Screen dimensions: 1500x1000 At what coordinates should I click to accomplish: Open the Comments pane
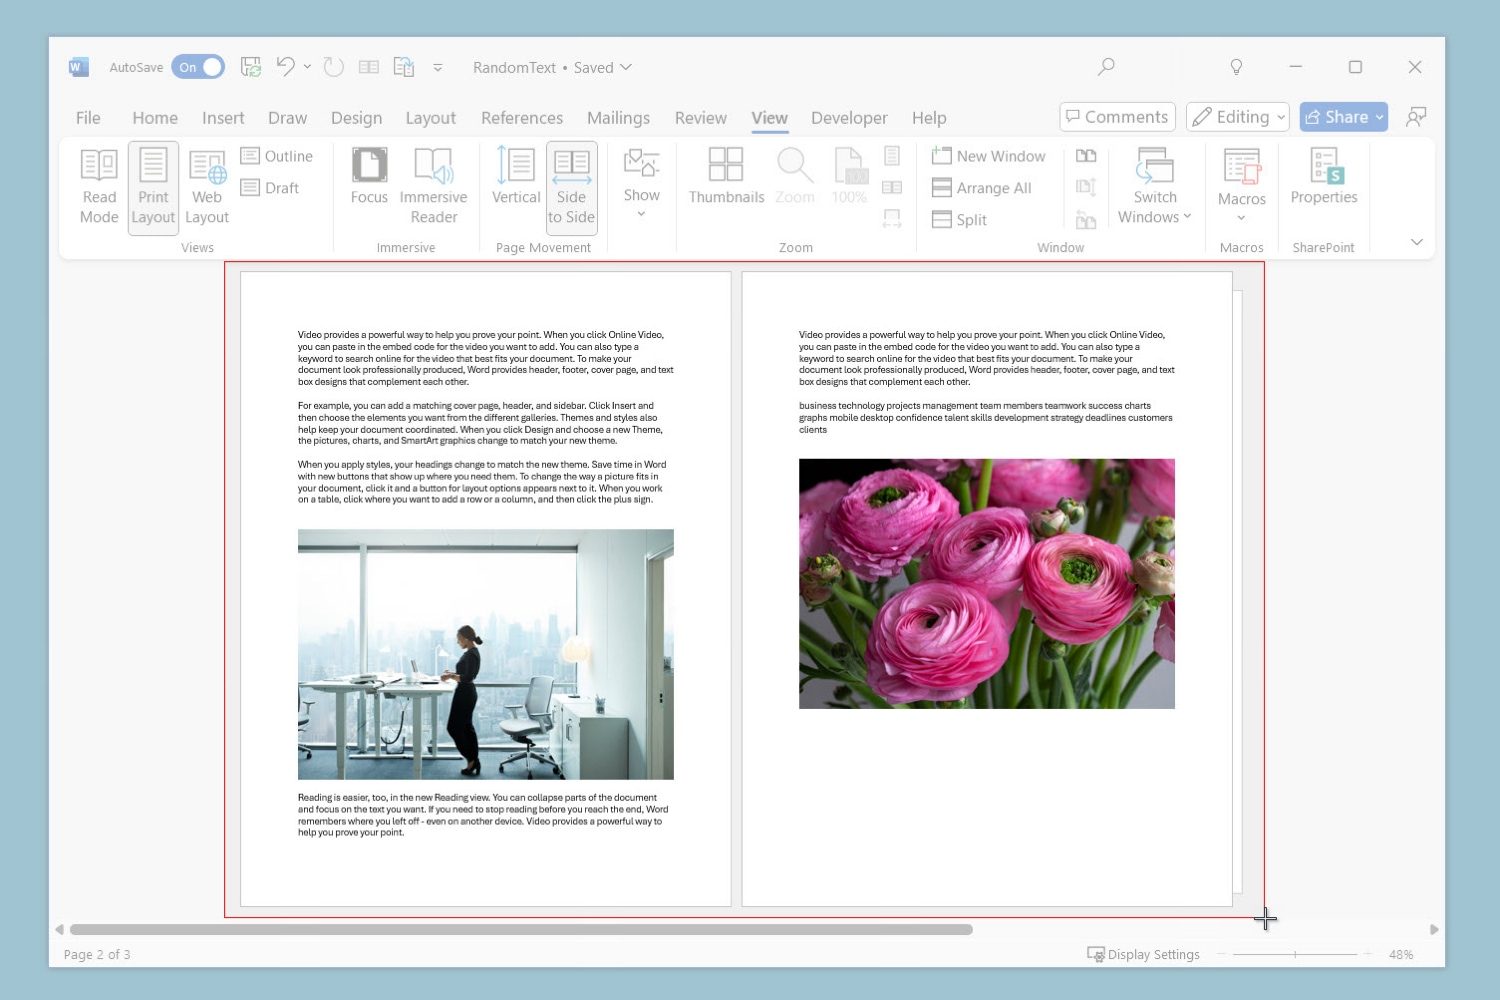pyautogui.click(x=1117, y=116)
